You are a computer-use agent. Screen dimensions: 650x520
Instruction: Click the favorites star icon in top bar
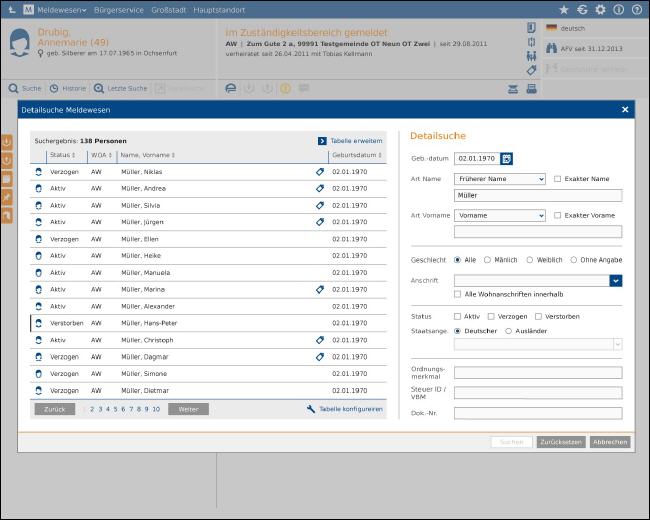point(564,9)
